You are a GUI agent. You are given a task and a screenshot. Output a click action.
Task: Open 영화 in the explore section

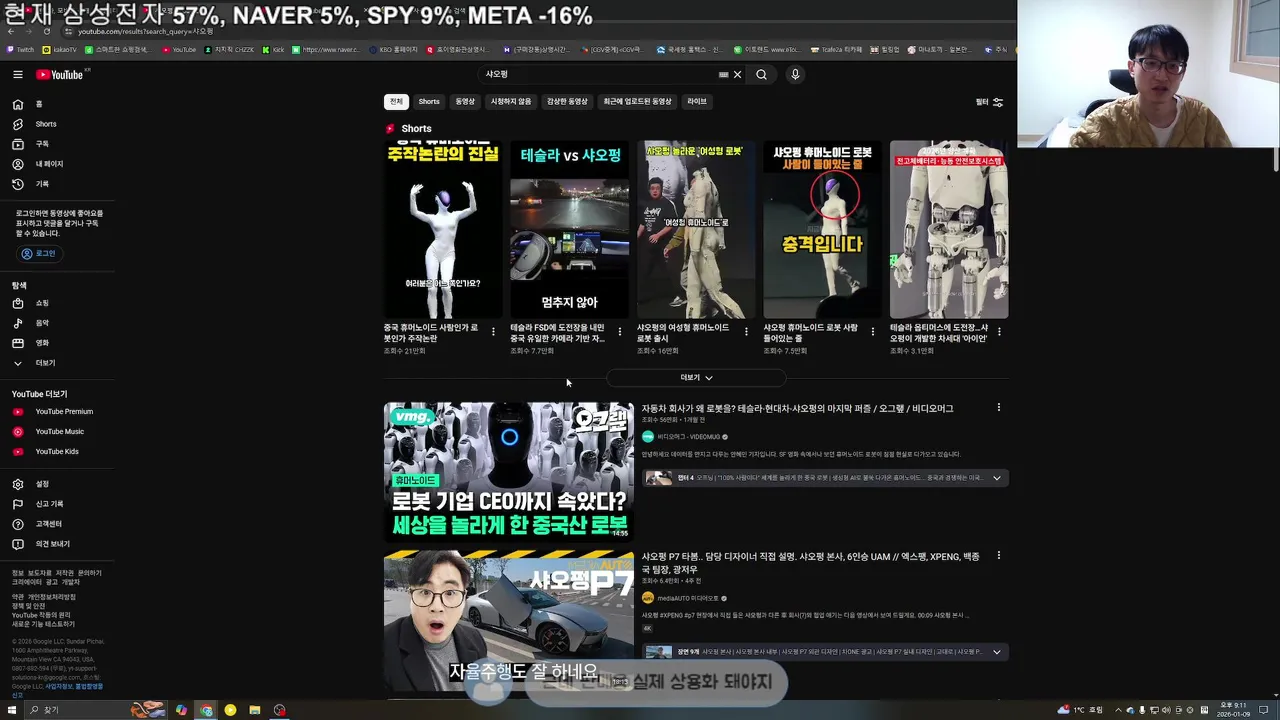pyautogui.click(x=55, y=343)
